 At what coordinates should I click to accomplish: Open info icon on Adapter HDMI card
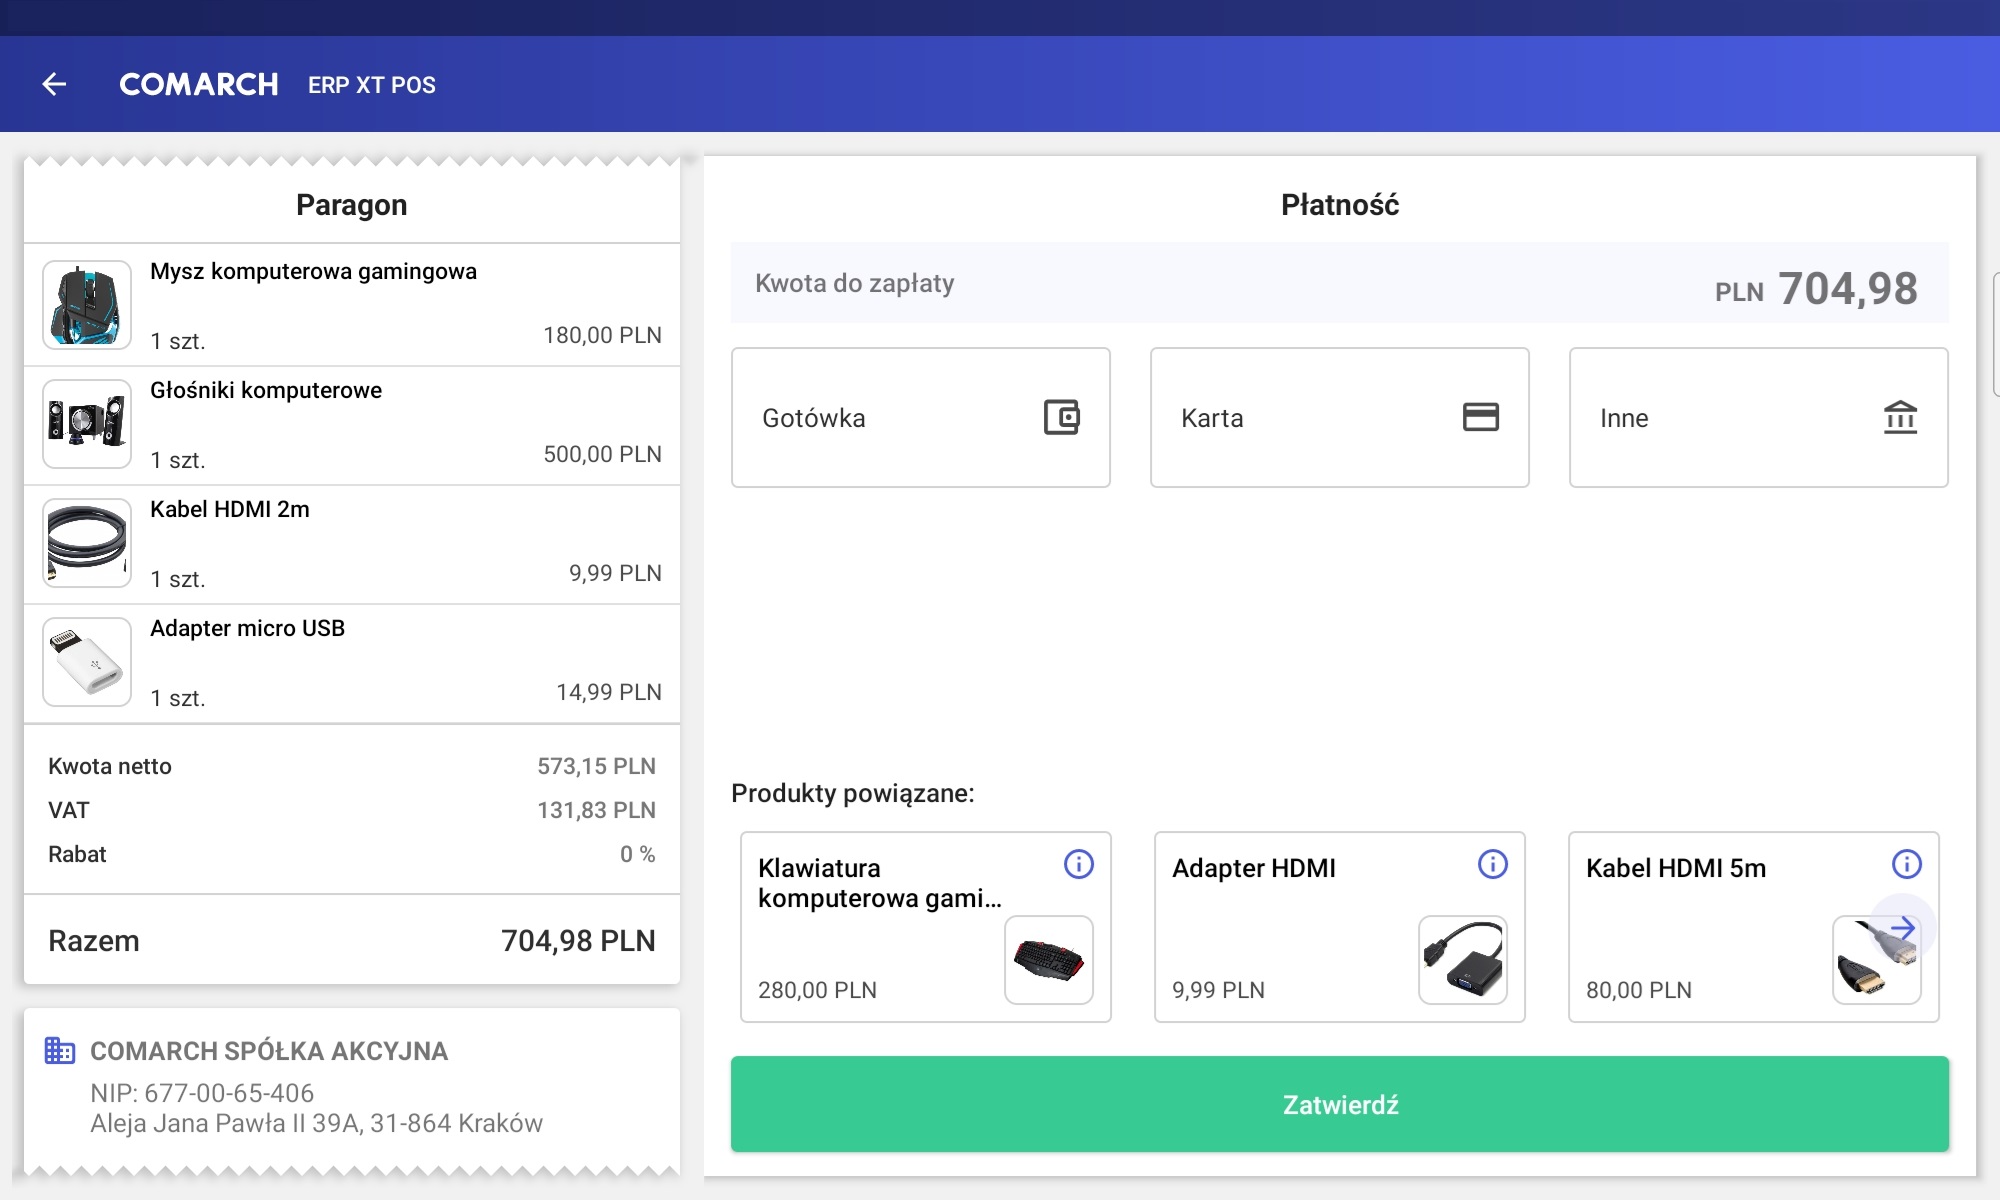pyautogui.click(x=1492, y=864)
